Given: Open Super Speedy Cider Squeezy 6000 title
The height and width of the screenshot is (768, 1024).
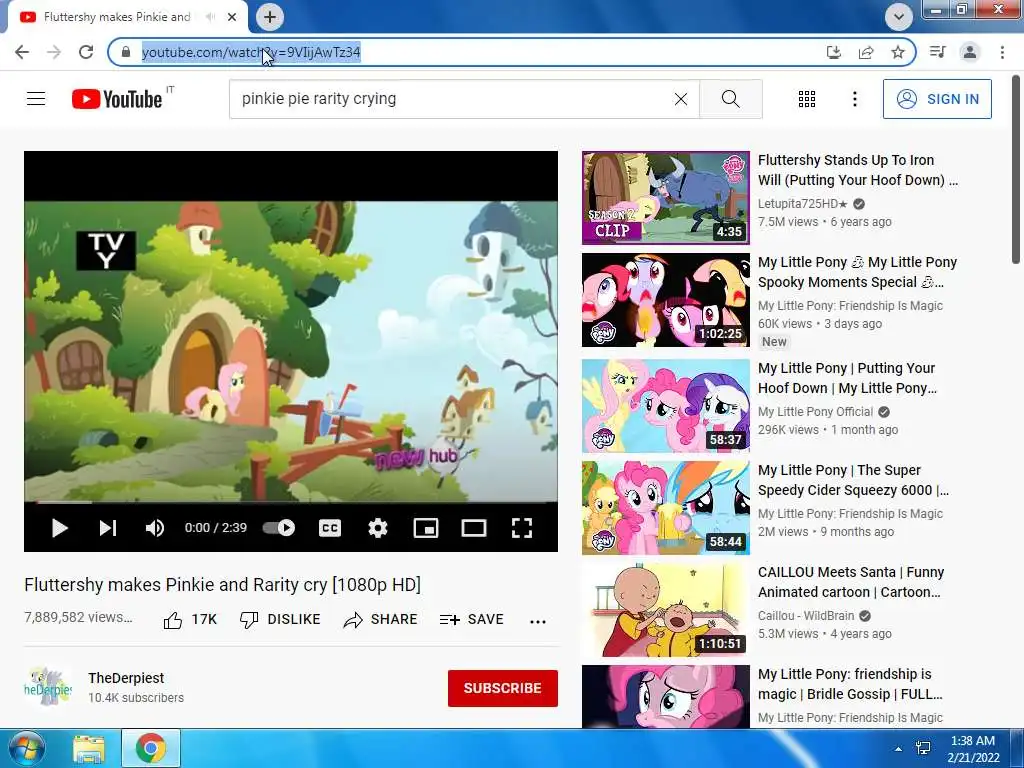Looking at the screenshot, I should pos(853,480).
